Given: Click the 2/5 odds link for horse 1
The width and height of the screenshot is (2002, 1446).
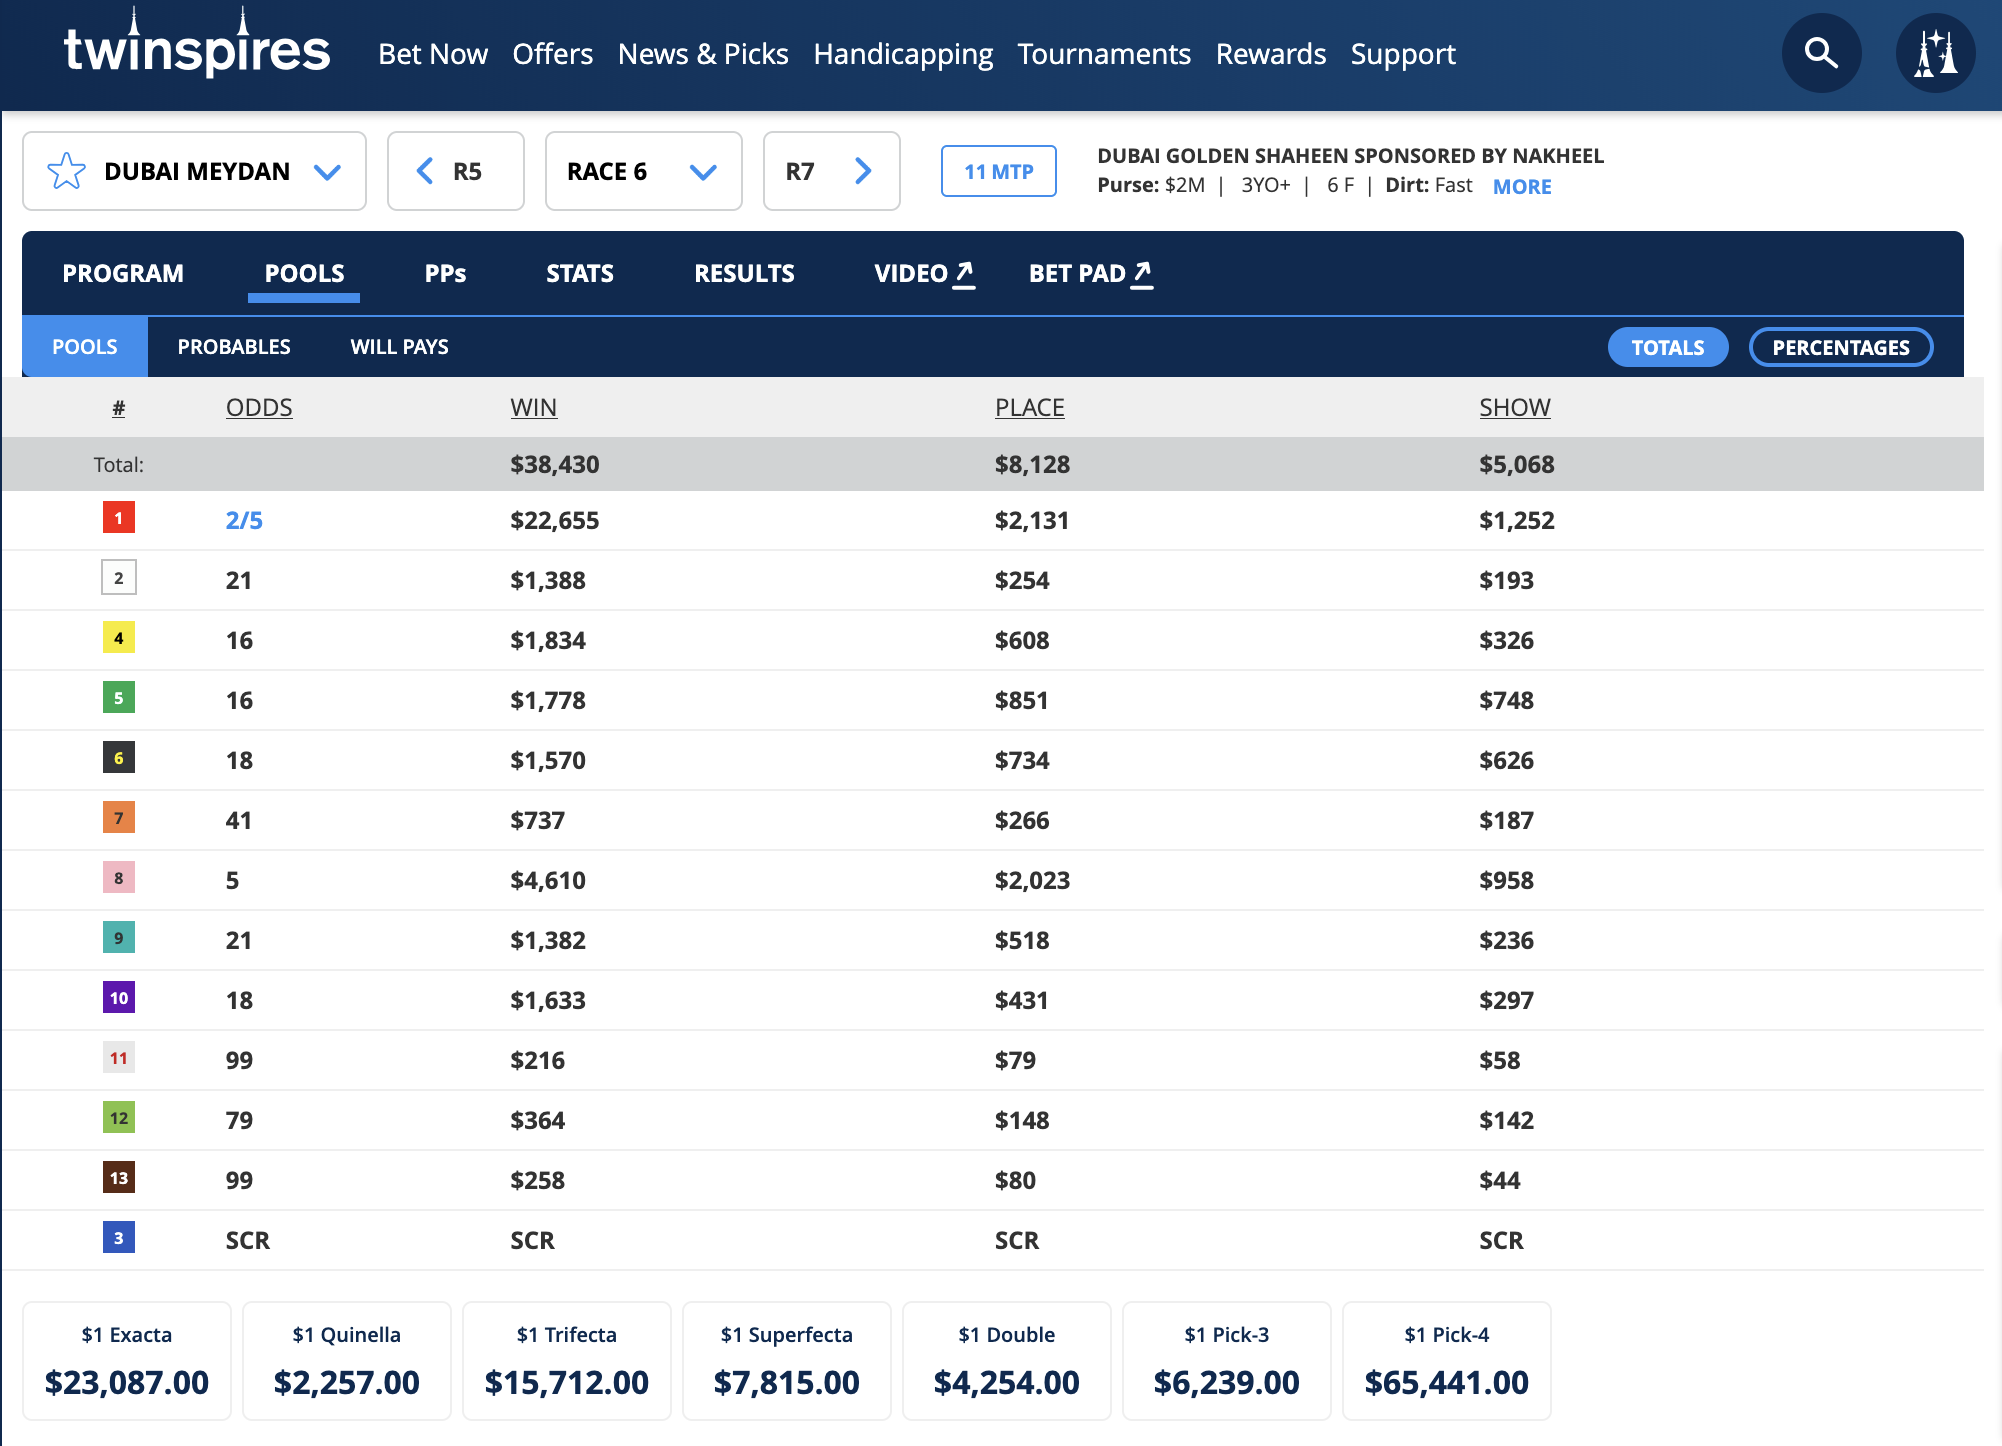Looking at the screenshot, I should pos(244,520).
